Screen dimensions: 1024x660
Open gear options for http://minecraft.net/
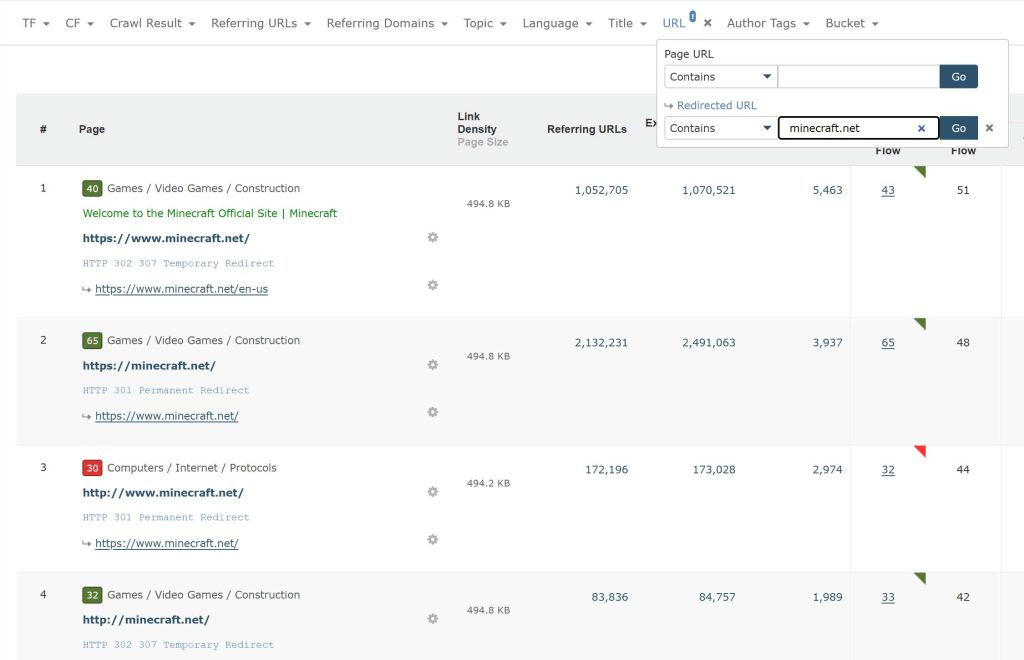pyautogui.click(x=432, y=618)
